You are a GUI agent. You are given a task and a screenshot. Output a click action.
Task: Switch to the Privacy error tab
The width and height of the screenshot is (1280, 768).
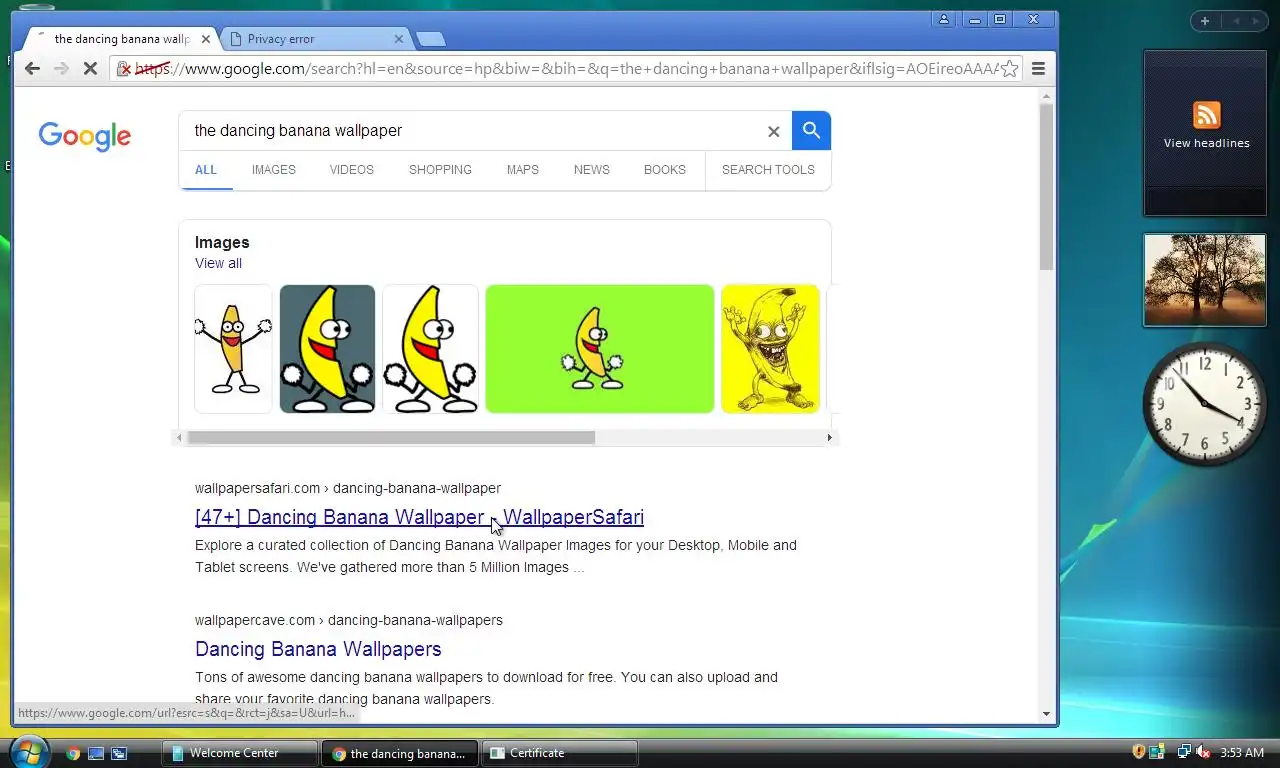[315, 39]
